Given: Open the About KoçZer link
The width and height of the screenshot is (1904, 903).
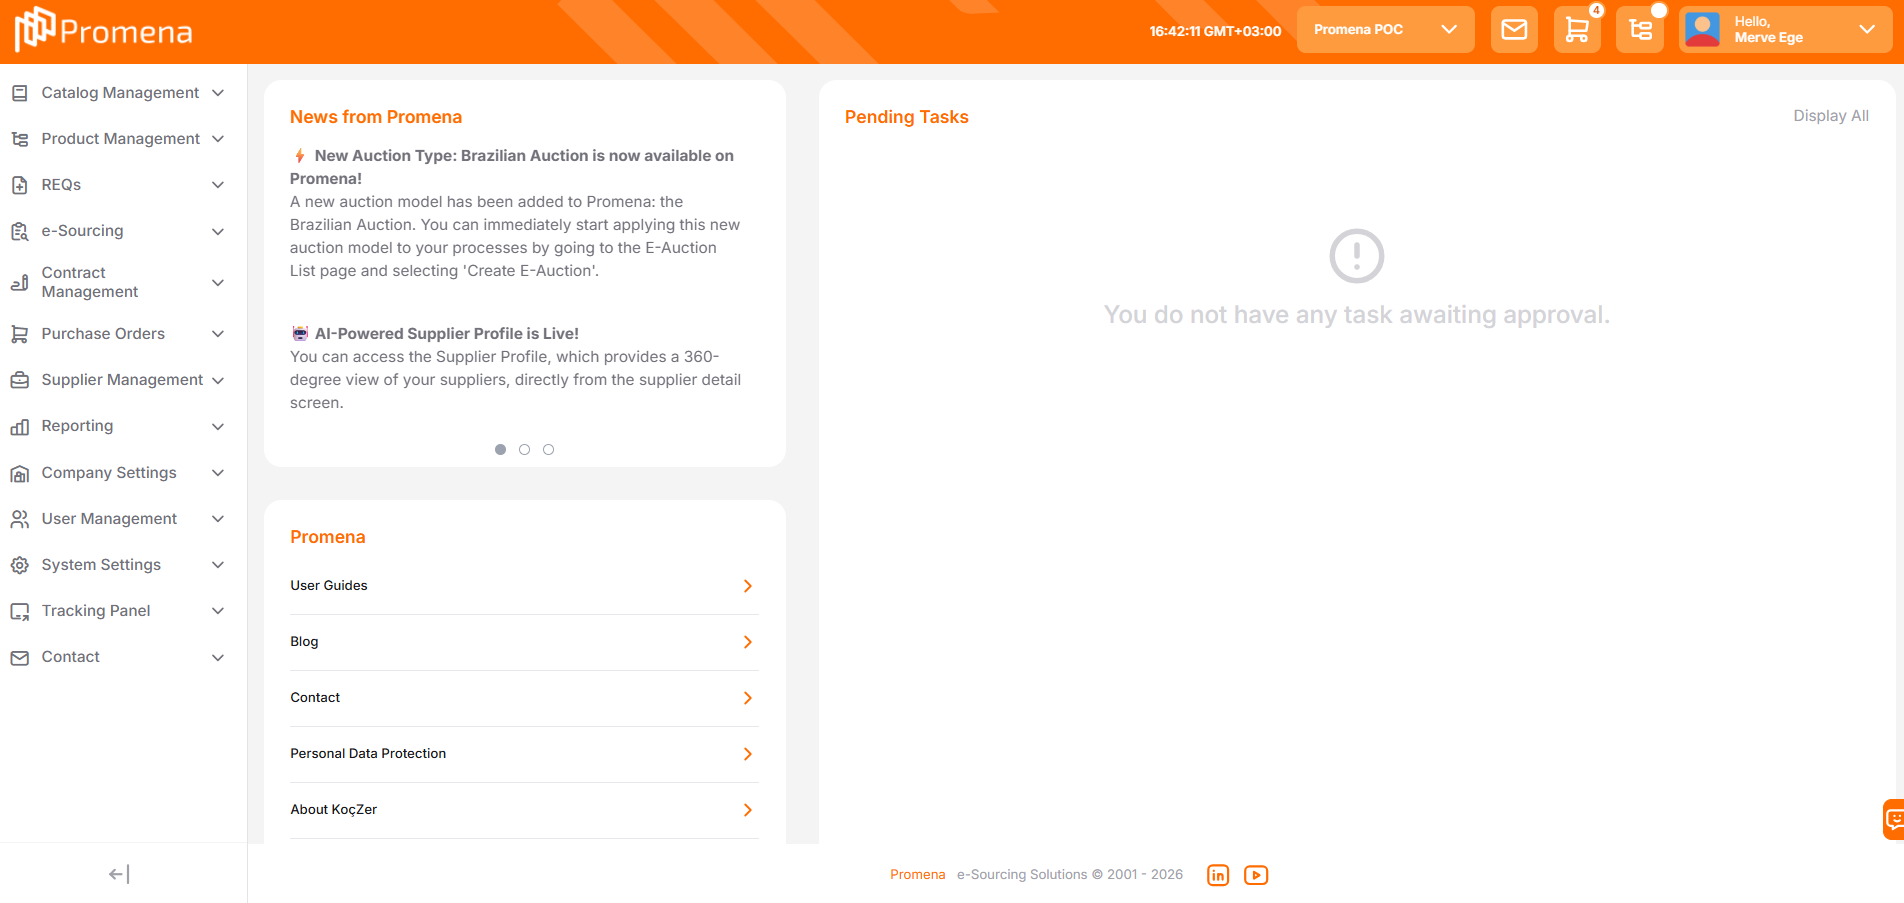Looking at the screenshot, I should [x=334, y=810].
